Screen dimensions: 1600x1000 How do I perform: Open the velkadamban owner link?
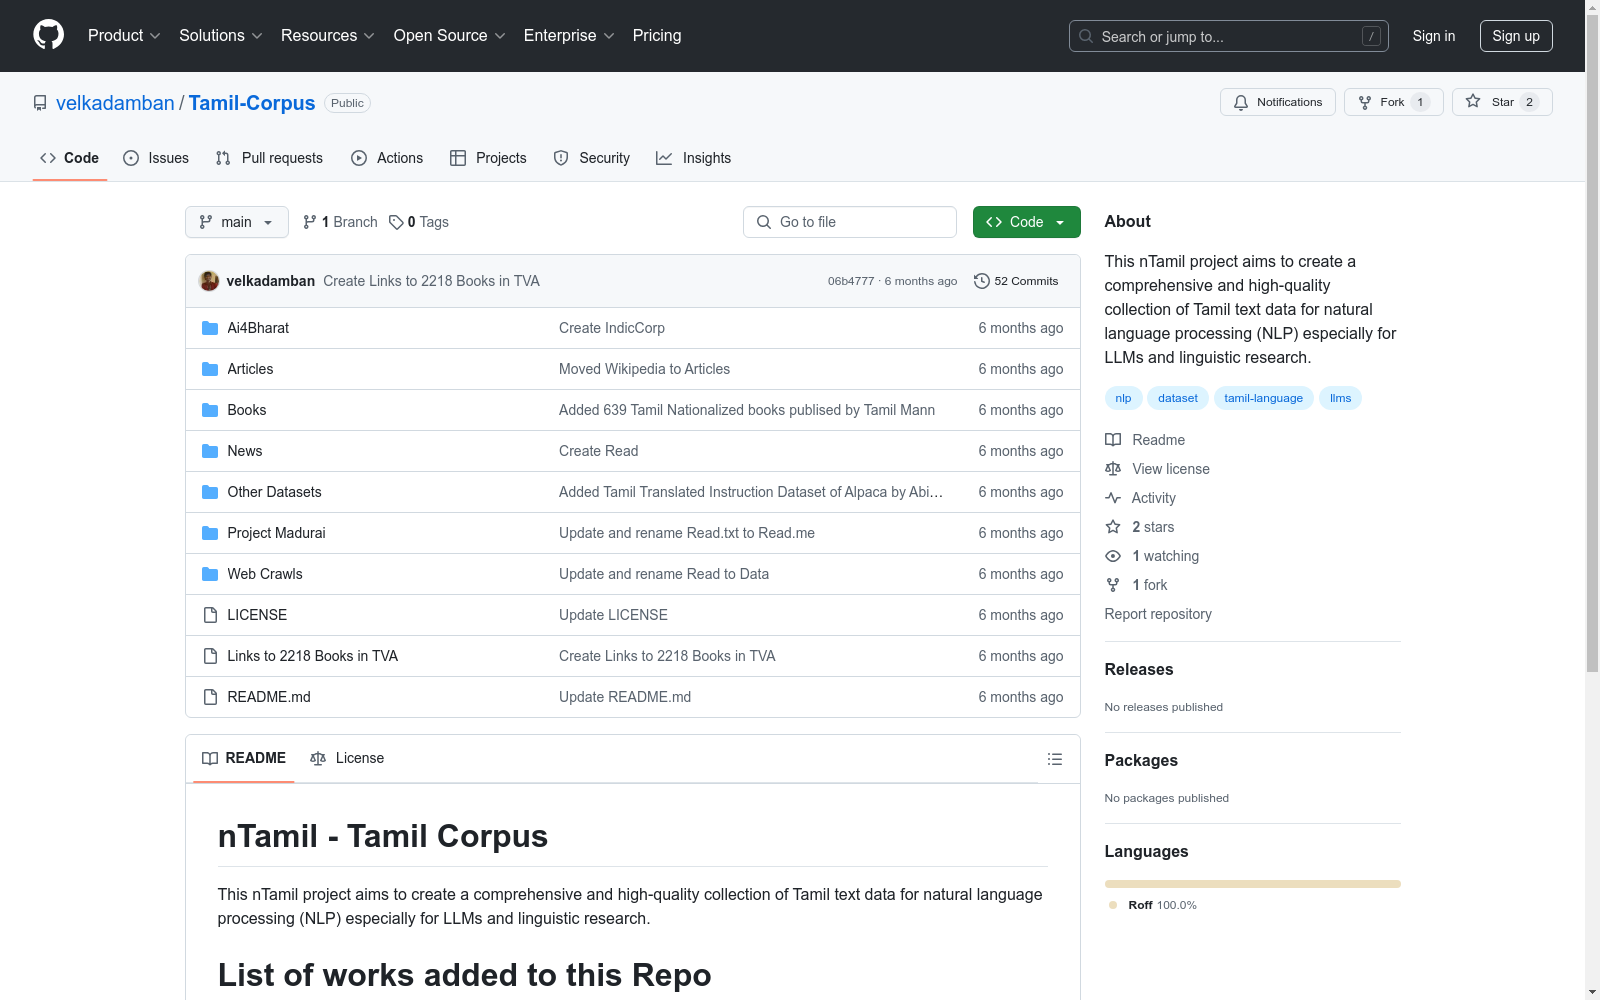point(115,103)
